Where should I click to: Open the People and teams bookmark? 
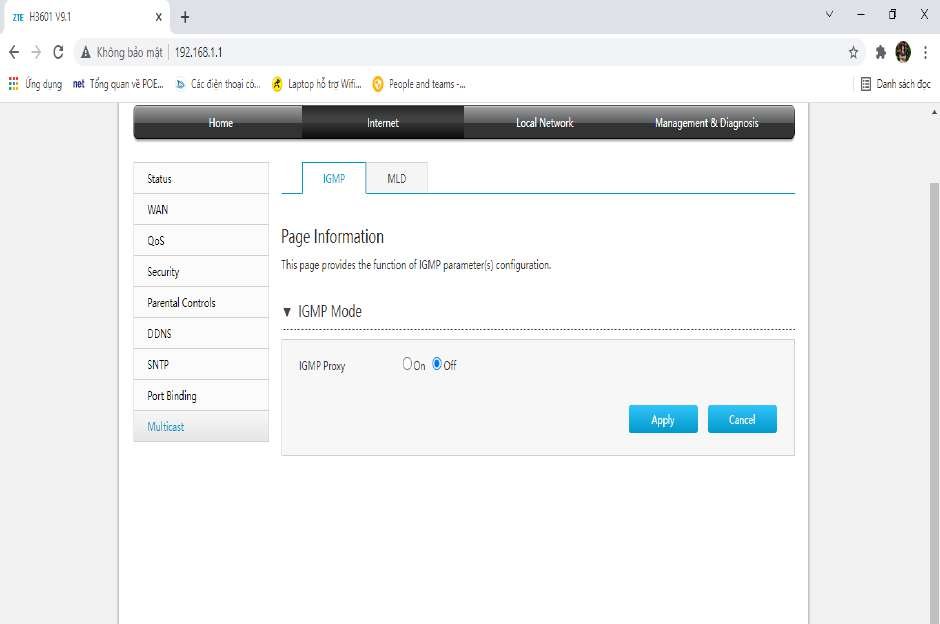tap(419, 84)
